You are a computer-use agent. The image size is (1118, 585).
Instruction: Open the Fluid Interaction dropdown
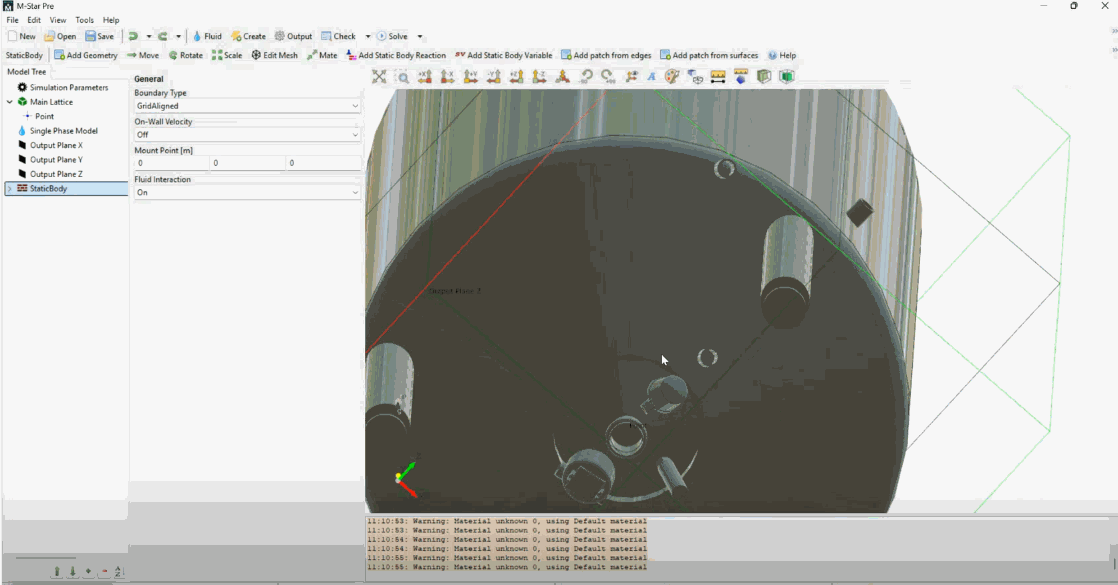[x=247, y=192]
